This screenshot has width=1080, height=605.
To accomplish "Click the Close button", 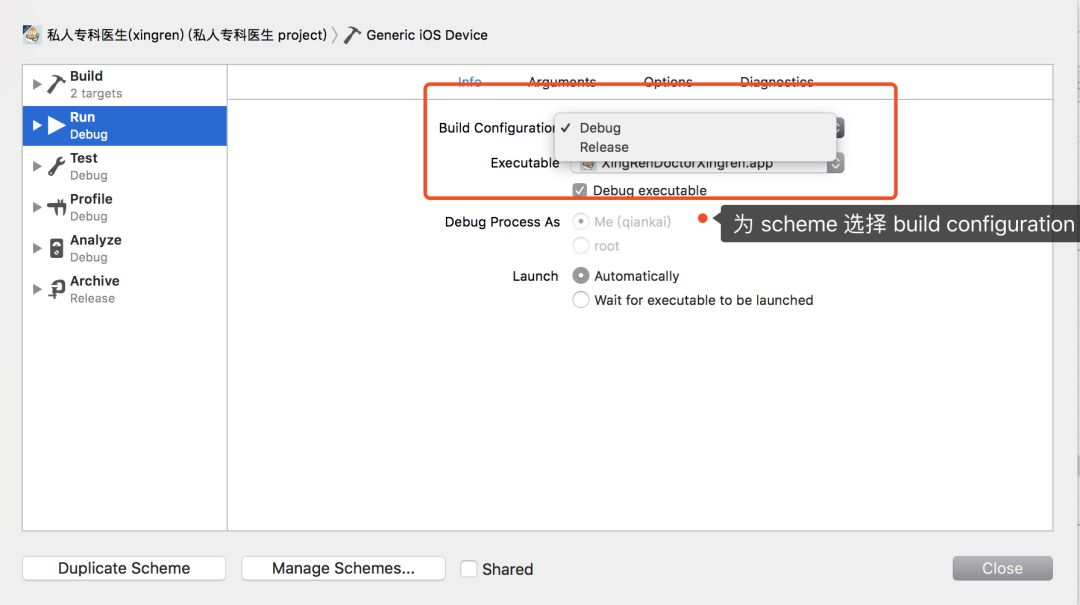I will click(1002, 568).
